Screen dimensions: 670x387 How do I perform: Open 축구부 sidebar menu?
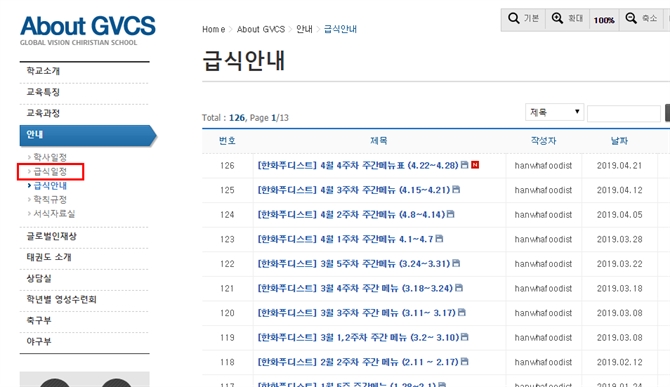click(39, 320)
